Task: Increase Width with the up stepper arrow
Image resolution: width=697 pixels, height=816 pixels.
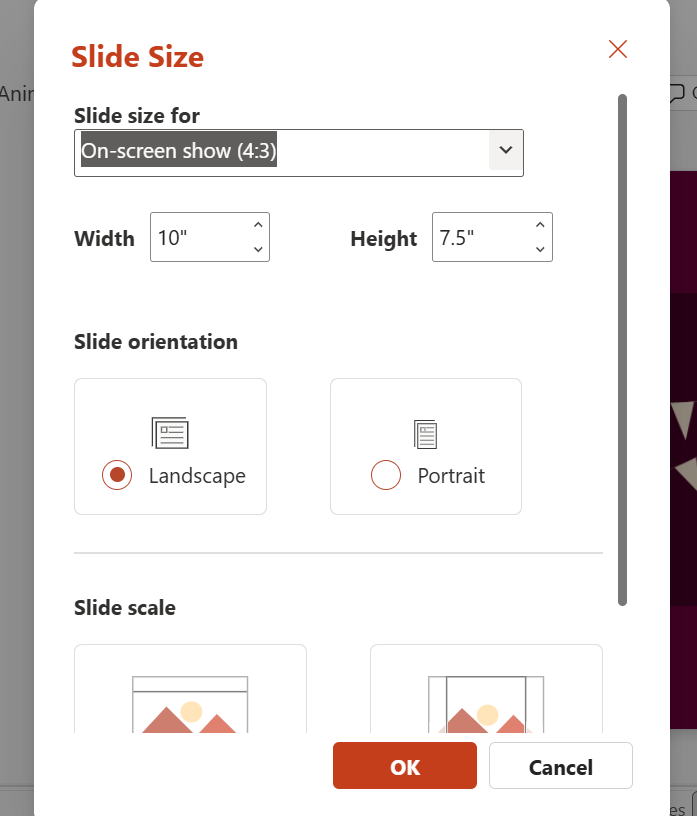Action: point(258,225)
